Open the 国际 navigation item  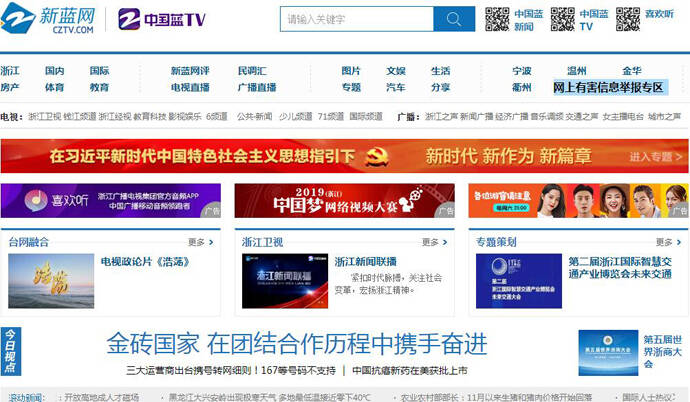99,71
